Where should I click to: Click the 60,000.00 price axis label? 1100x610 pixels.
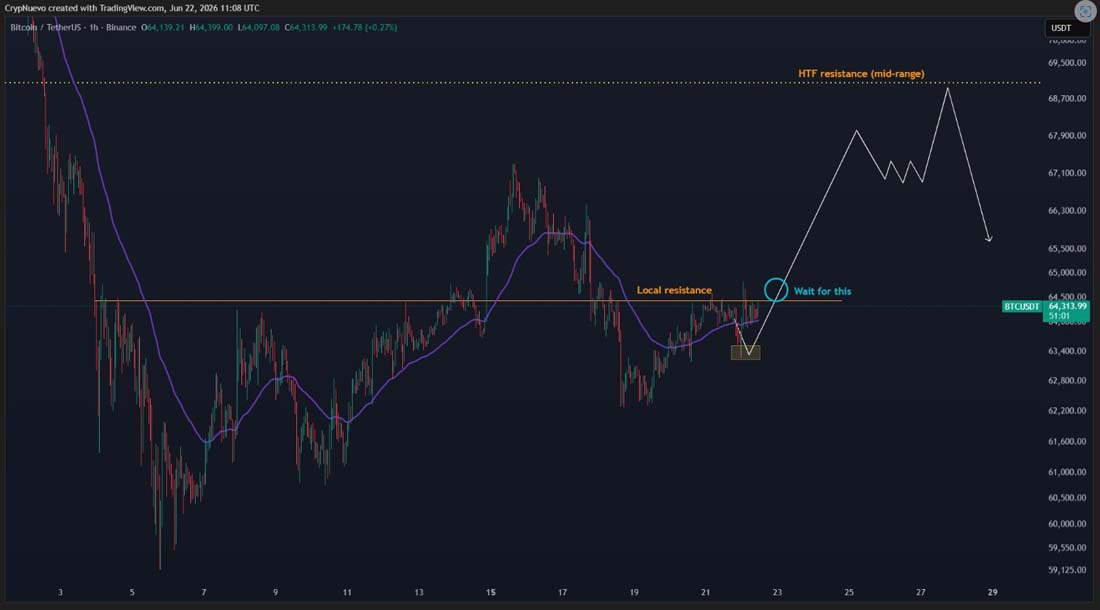pyautogui.click(x=1067, y=524)
